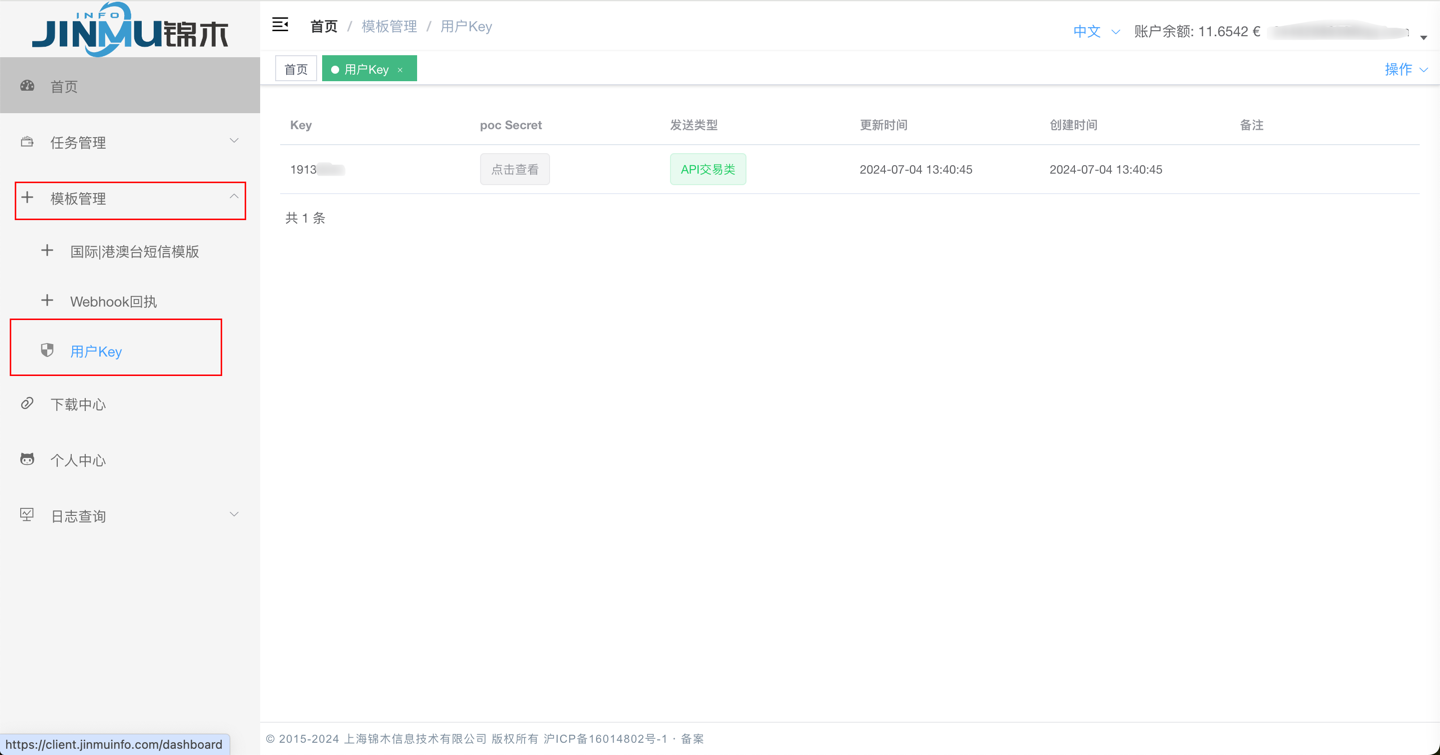
Task: Click the 任务管理 menu label
Action: (78, 143)
